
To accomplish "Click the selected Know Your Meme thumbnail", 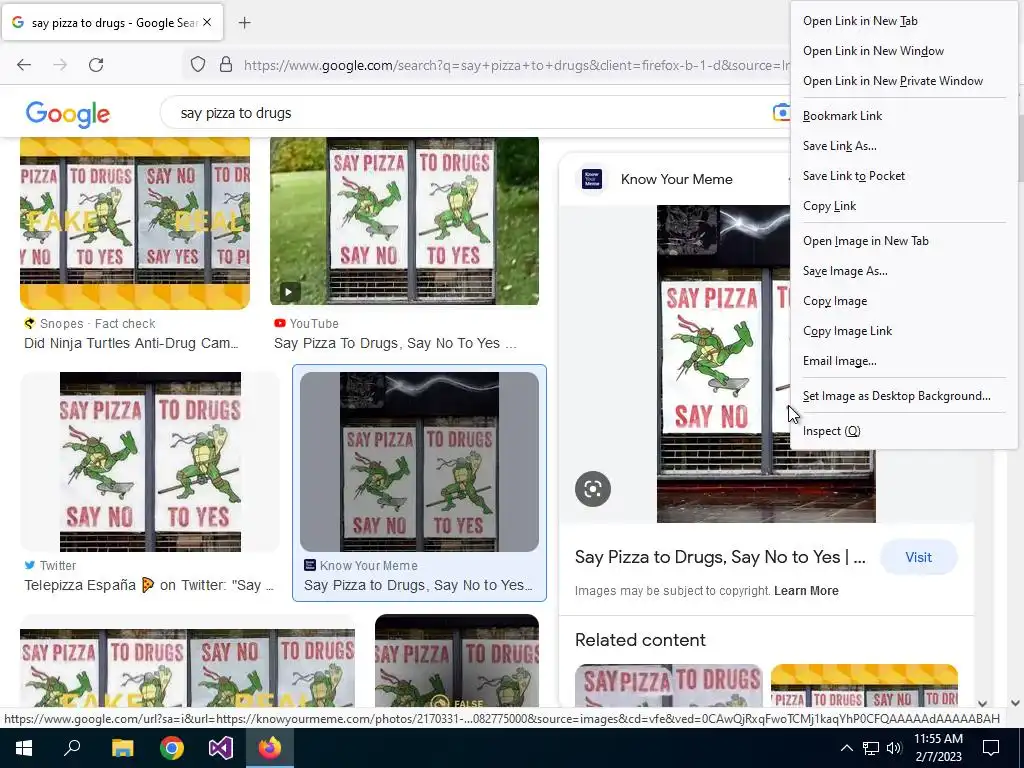I will click(419, 462).
